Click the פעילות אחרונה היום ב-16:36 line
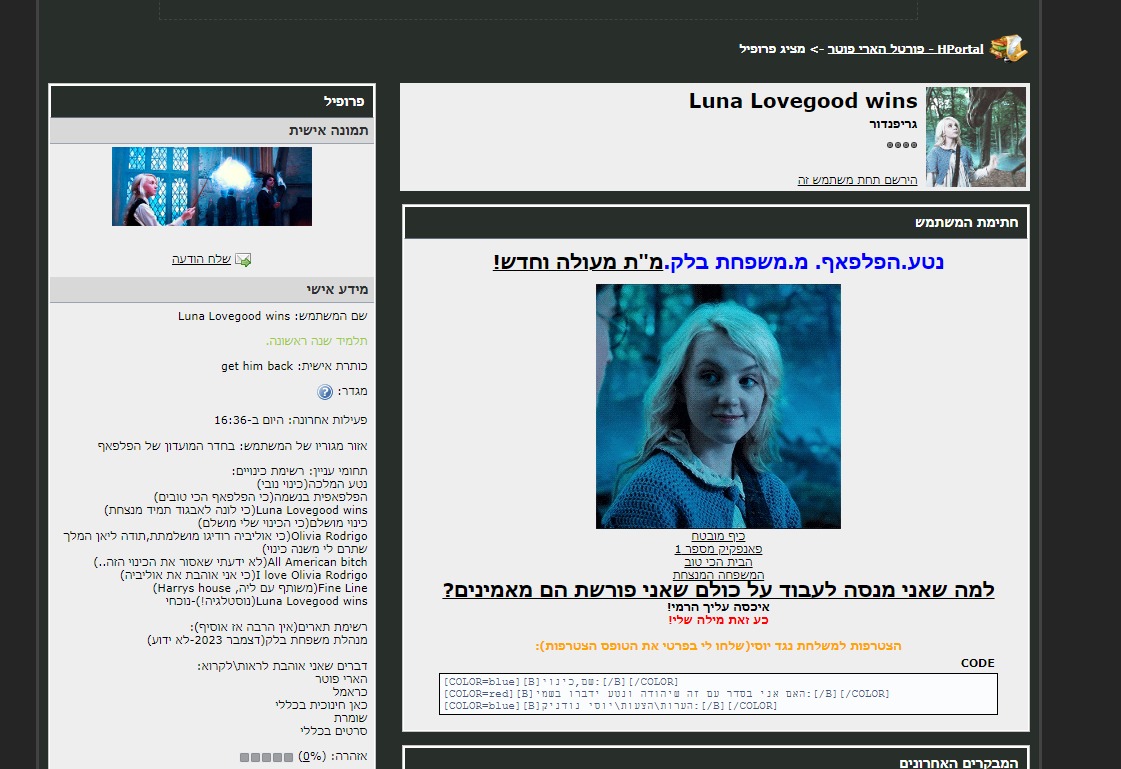The width and height of the screenshot is (1121, 769). pos(290,420)
